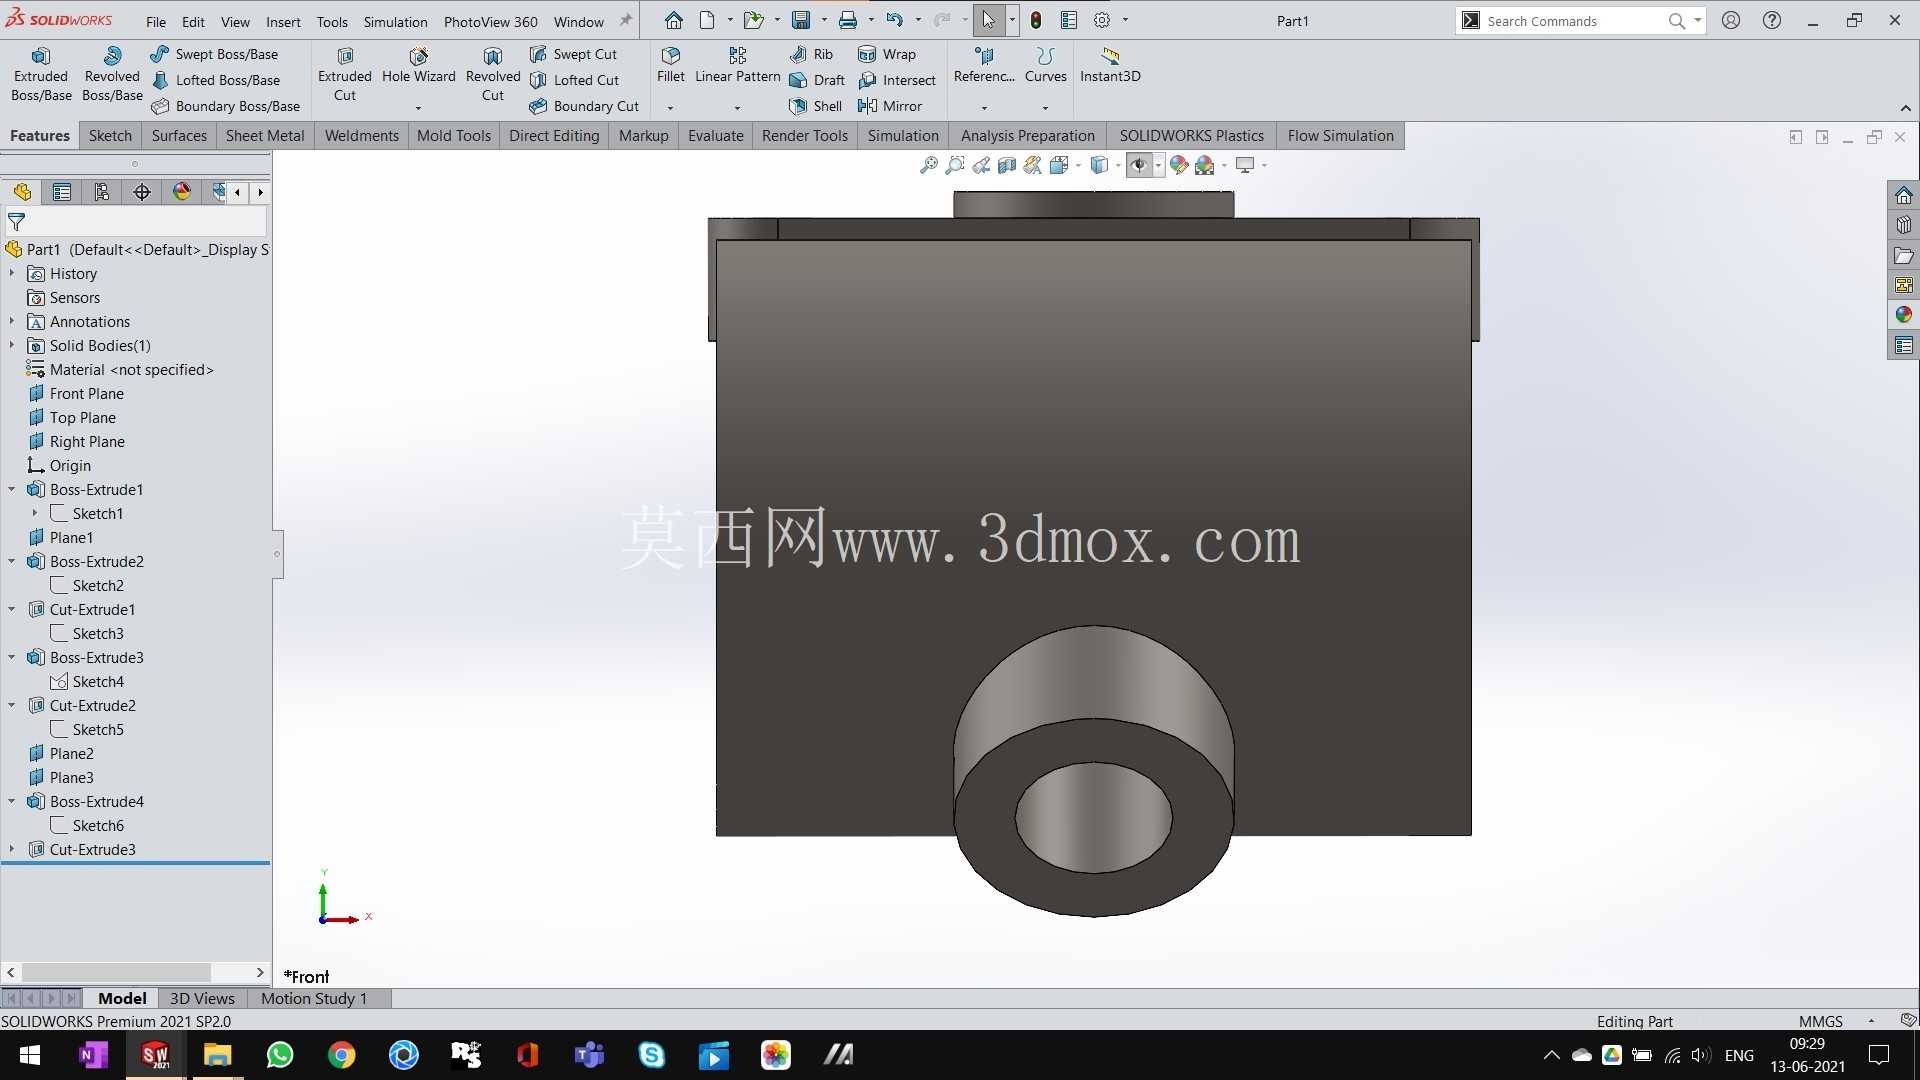Open the Curves dropdown arrow
Screen dimensions: 1920x1080
click(x=1045, y=108)
